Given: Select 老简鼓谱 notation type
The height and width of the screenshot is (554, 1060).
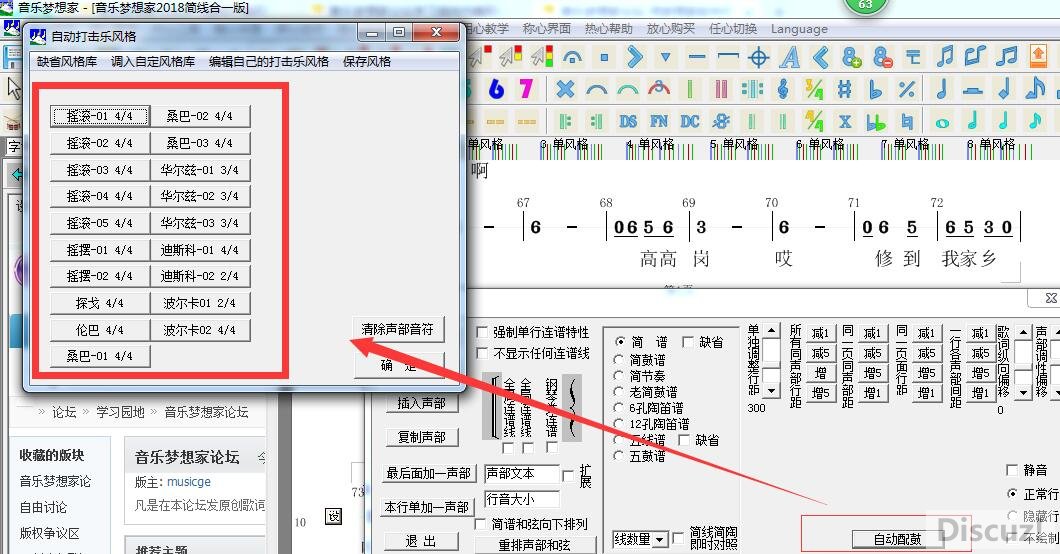Looking at the screenshot, I should pos(618,391).
